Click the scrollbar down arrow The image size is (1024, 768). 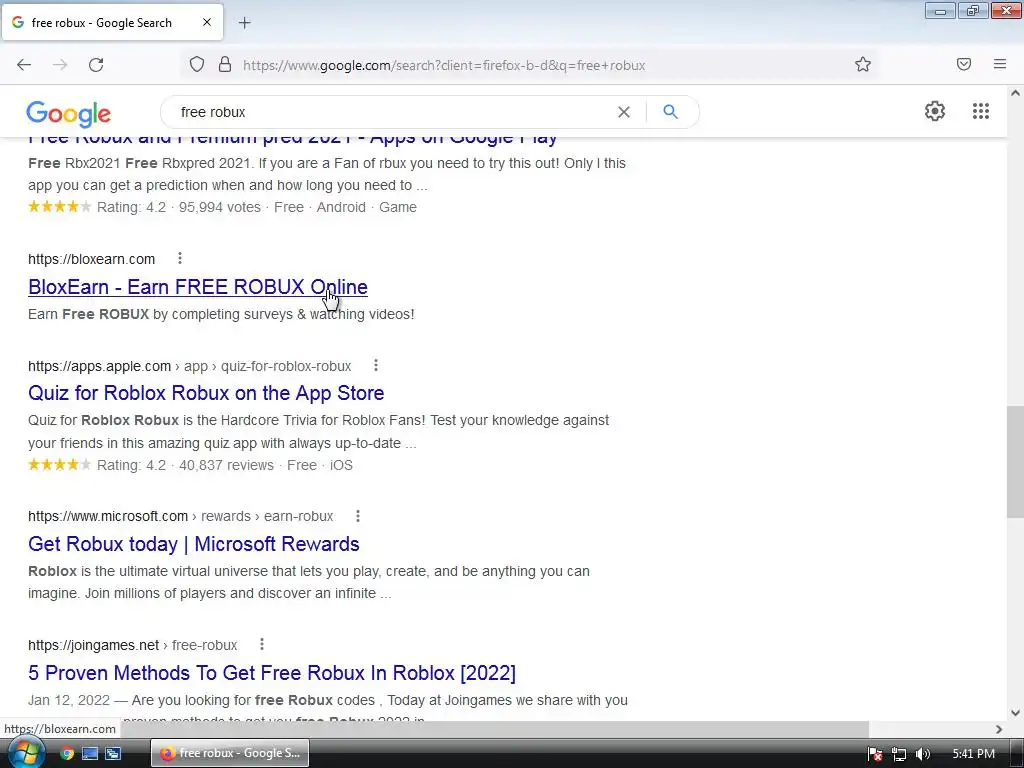click(x=1015, y=713)
